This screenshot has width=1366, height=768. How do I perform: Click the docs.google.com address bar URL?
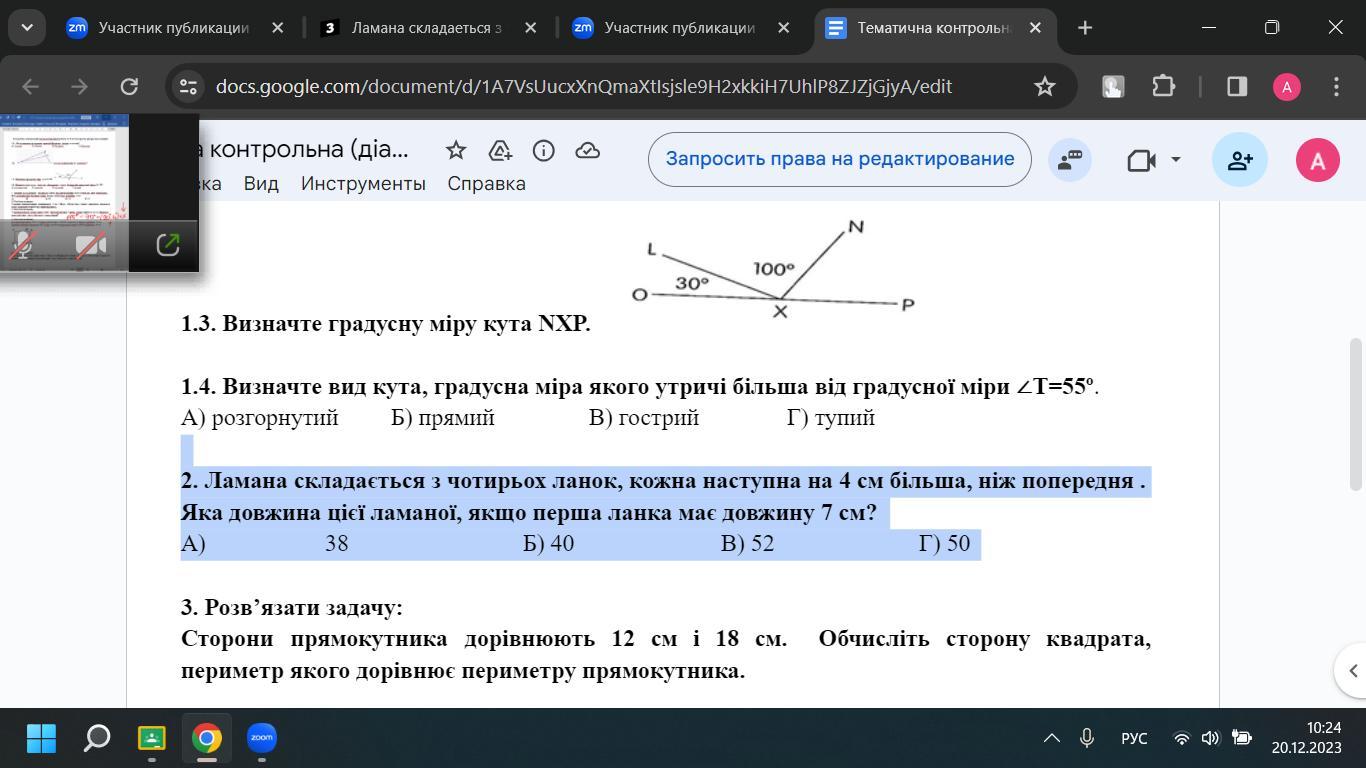click(584, 87)
